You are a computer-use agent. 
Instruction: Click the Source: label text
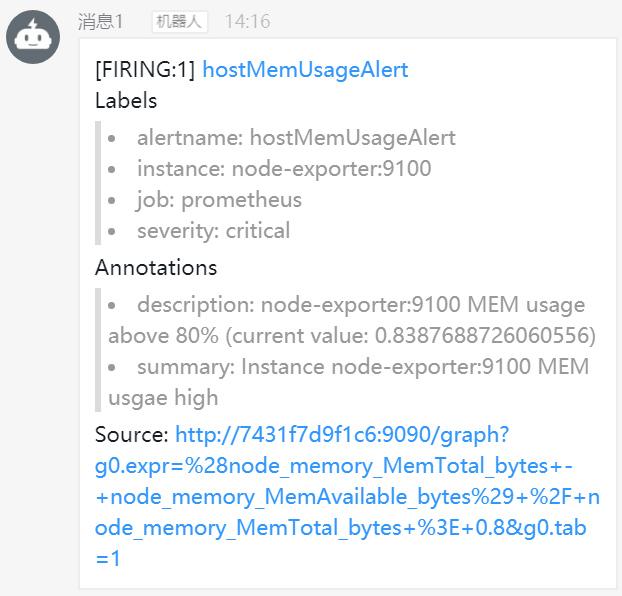[x=132, y=435]
